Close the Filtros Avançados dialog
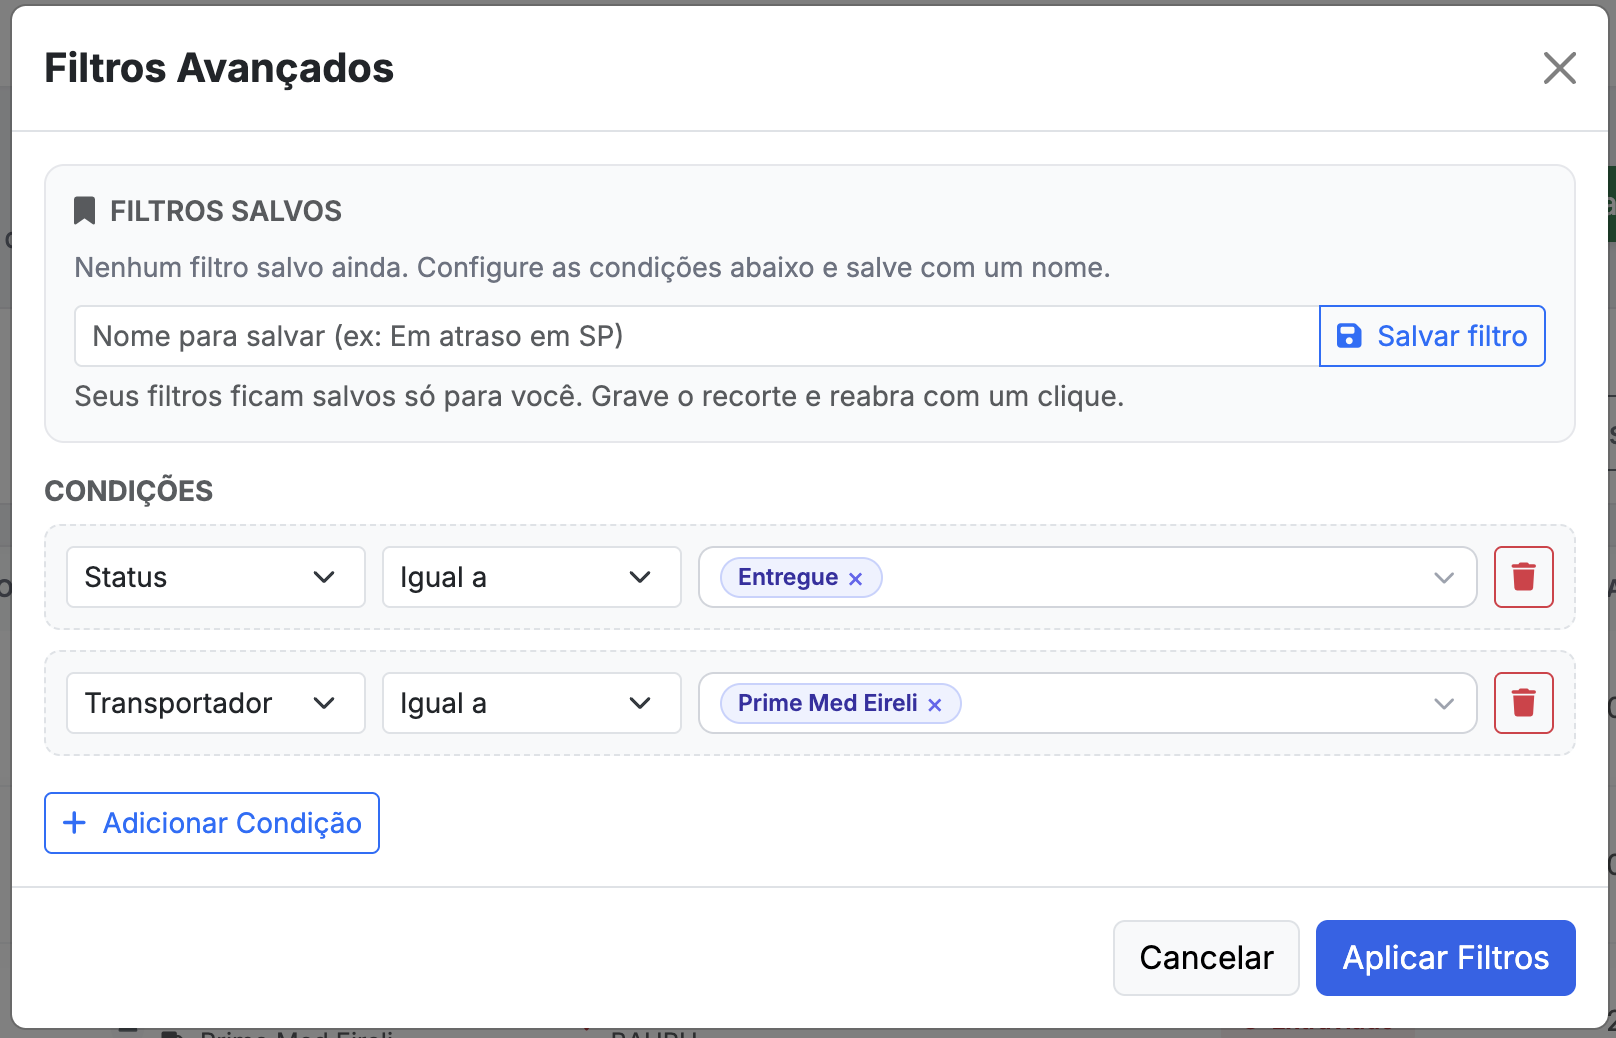1616x1038 pixels. 1559,68
